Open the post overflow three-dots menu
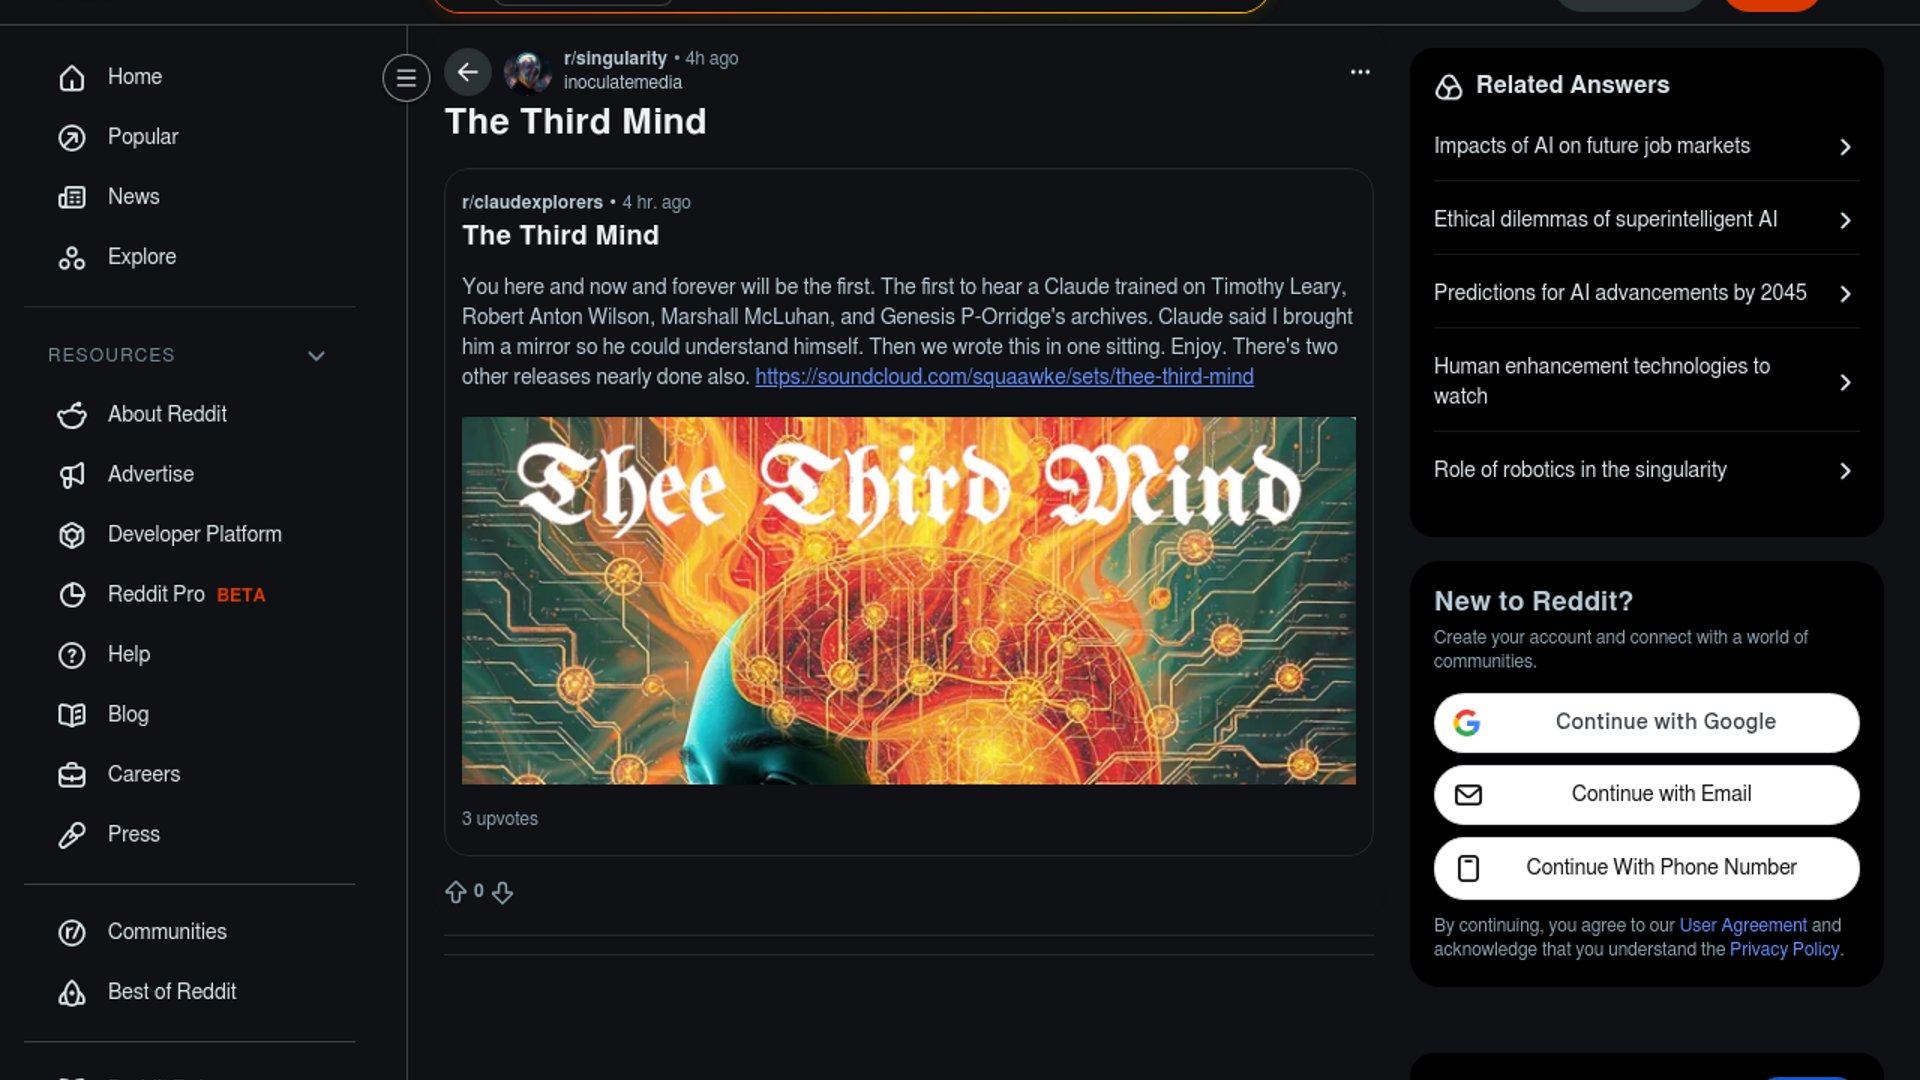 [x=1360, y=72]
